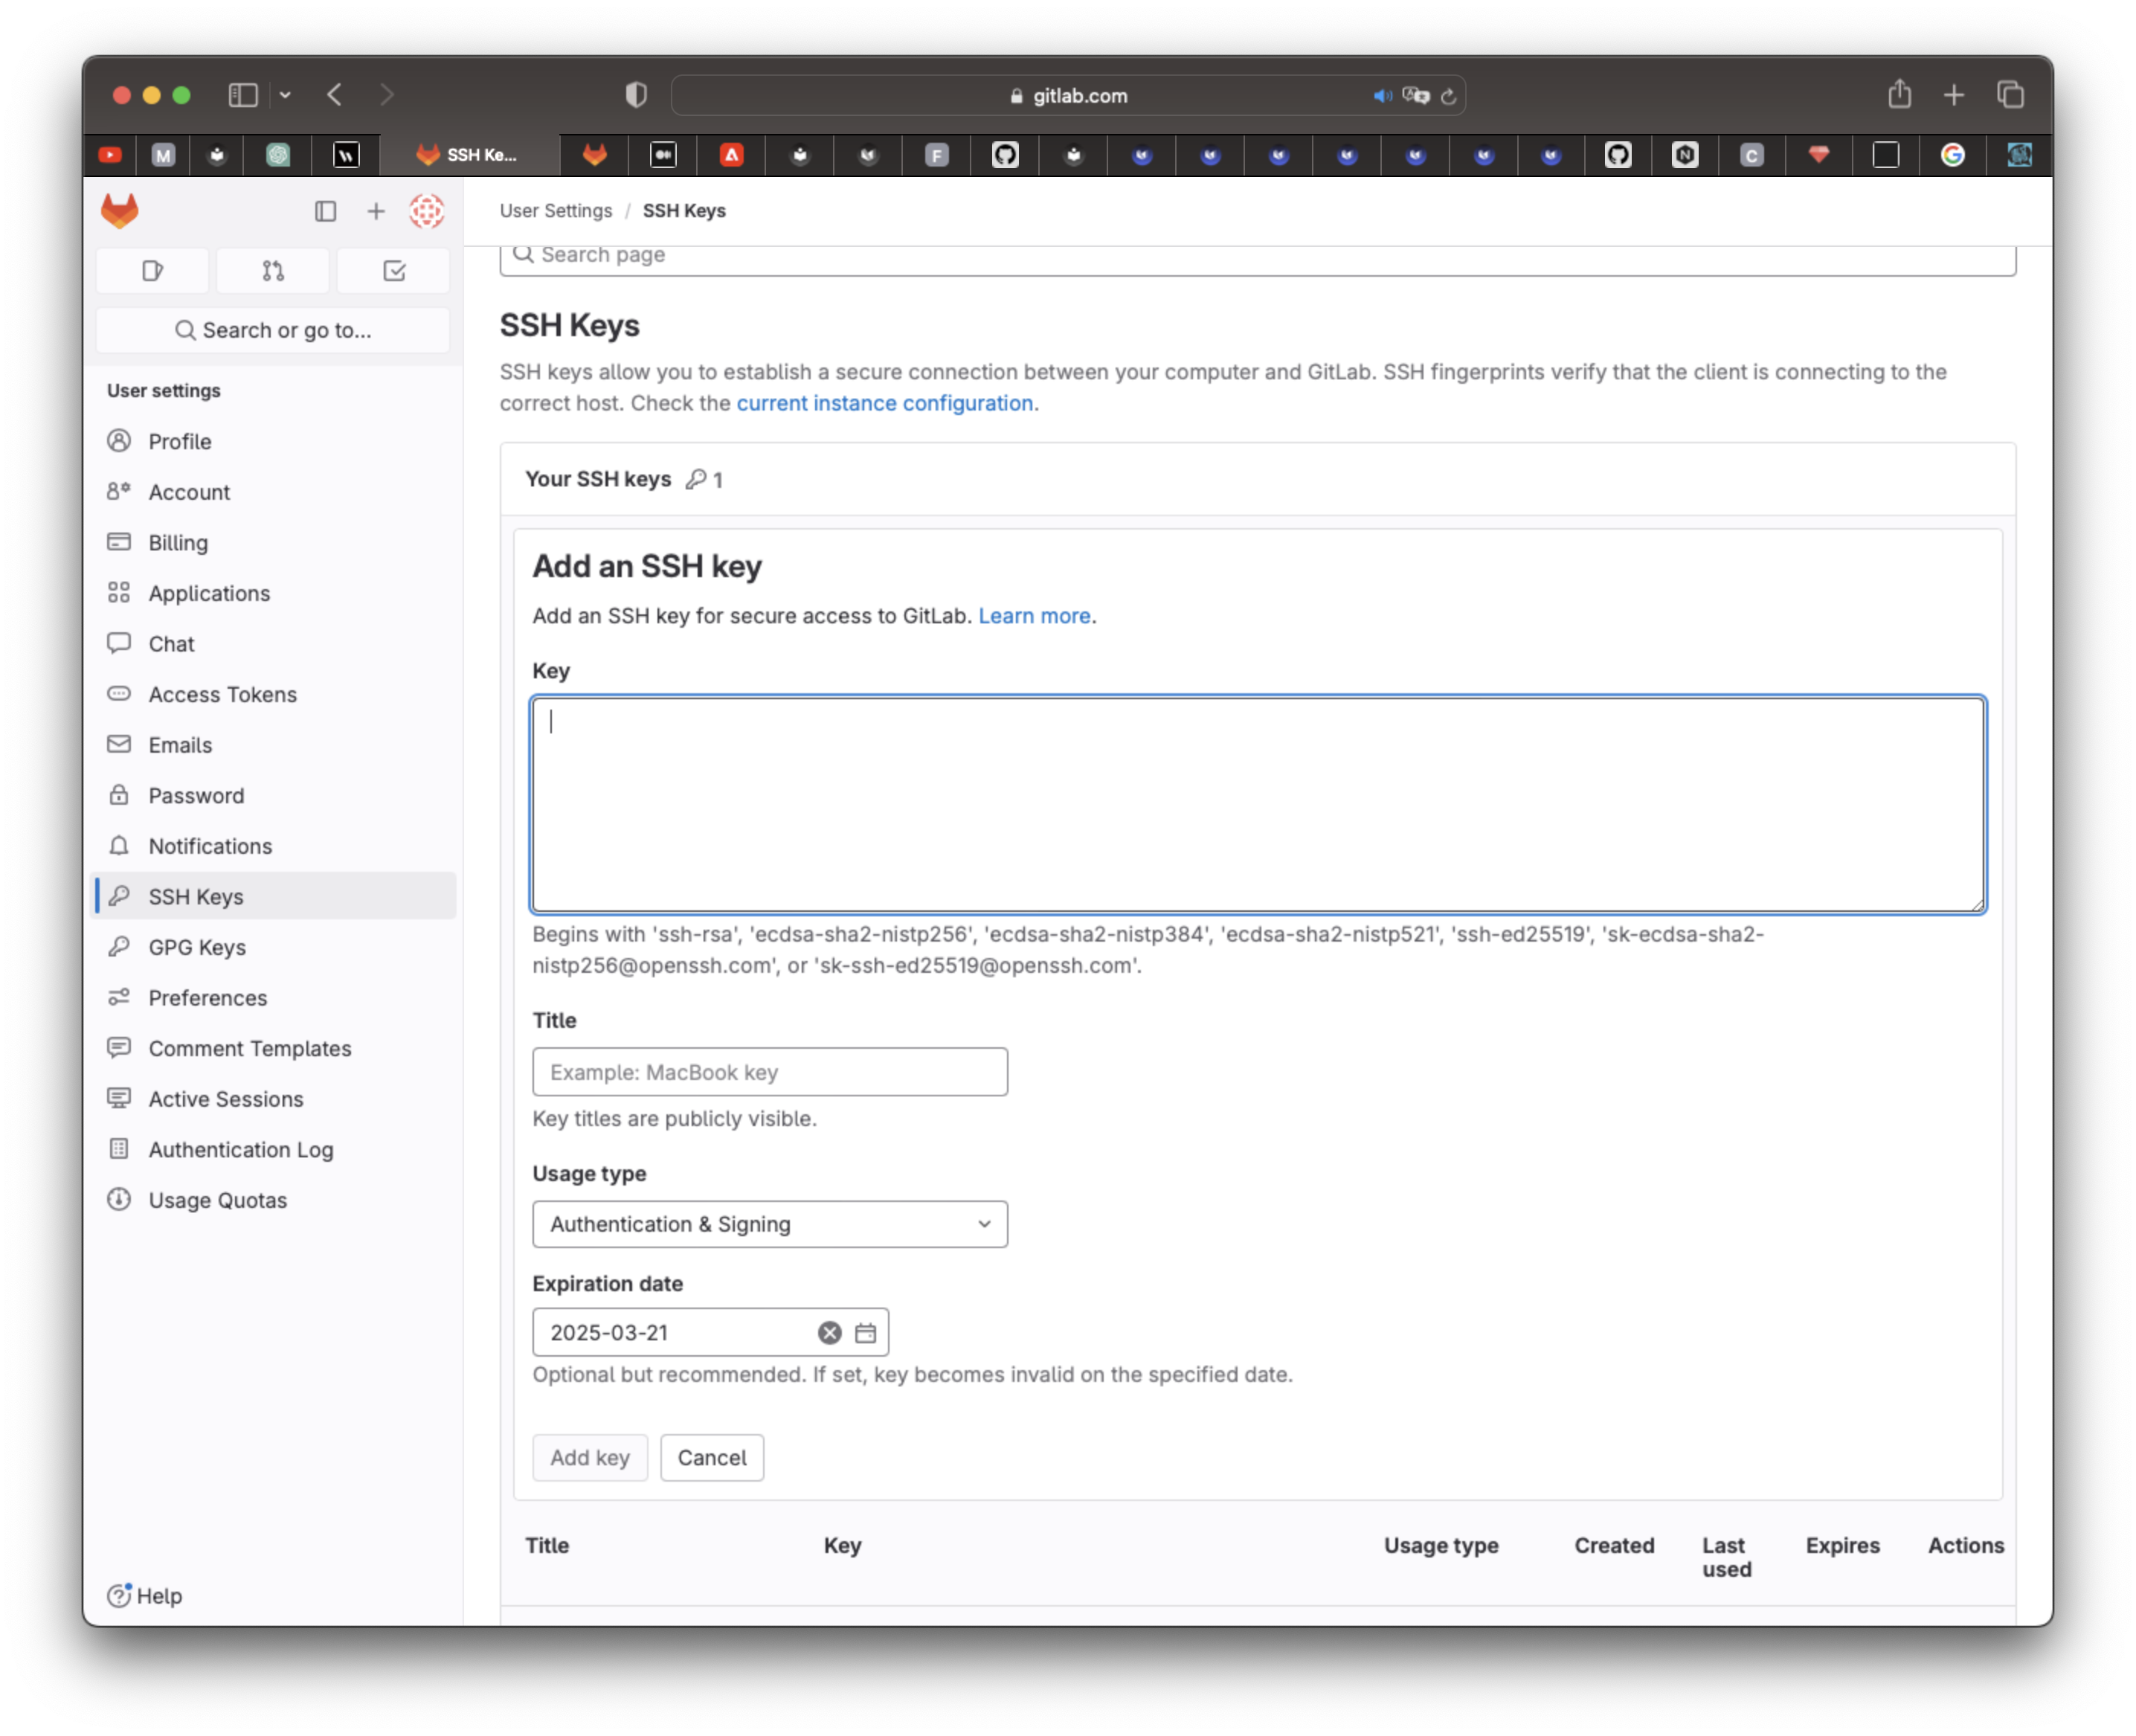Open the Learn more link

coord(1033,616)
